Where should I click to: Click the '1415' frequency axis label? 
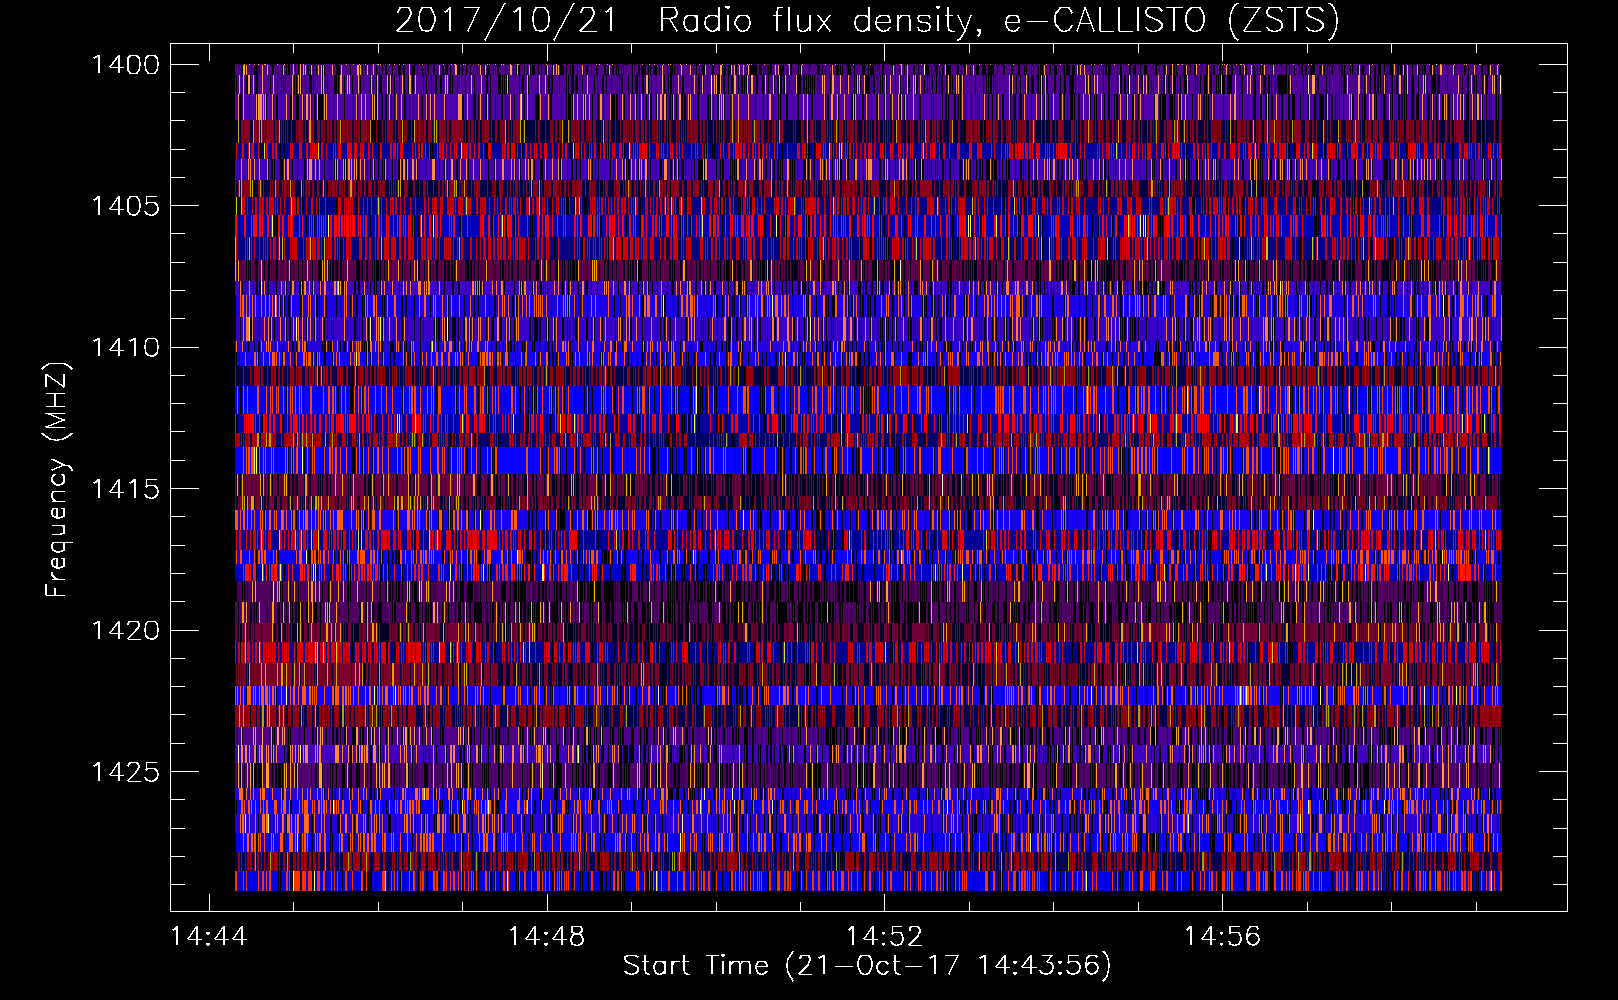[x=125, y=489]
